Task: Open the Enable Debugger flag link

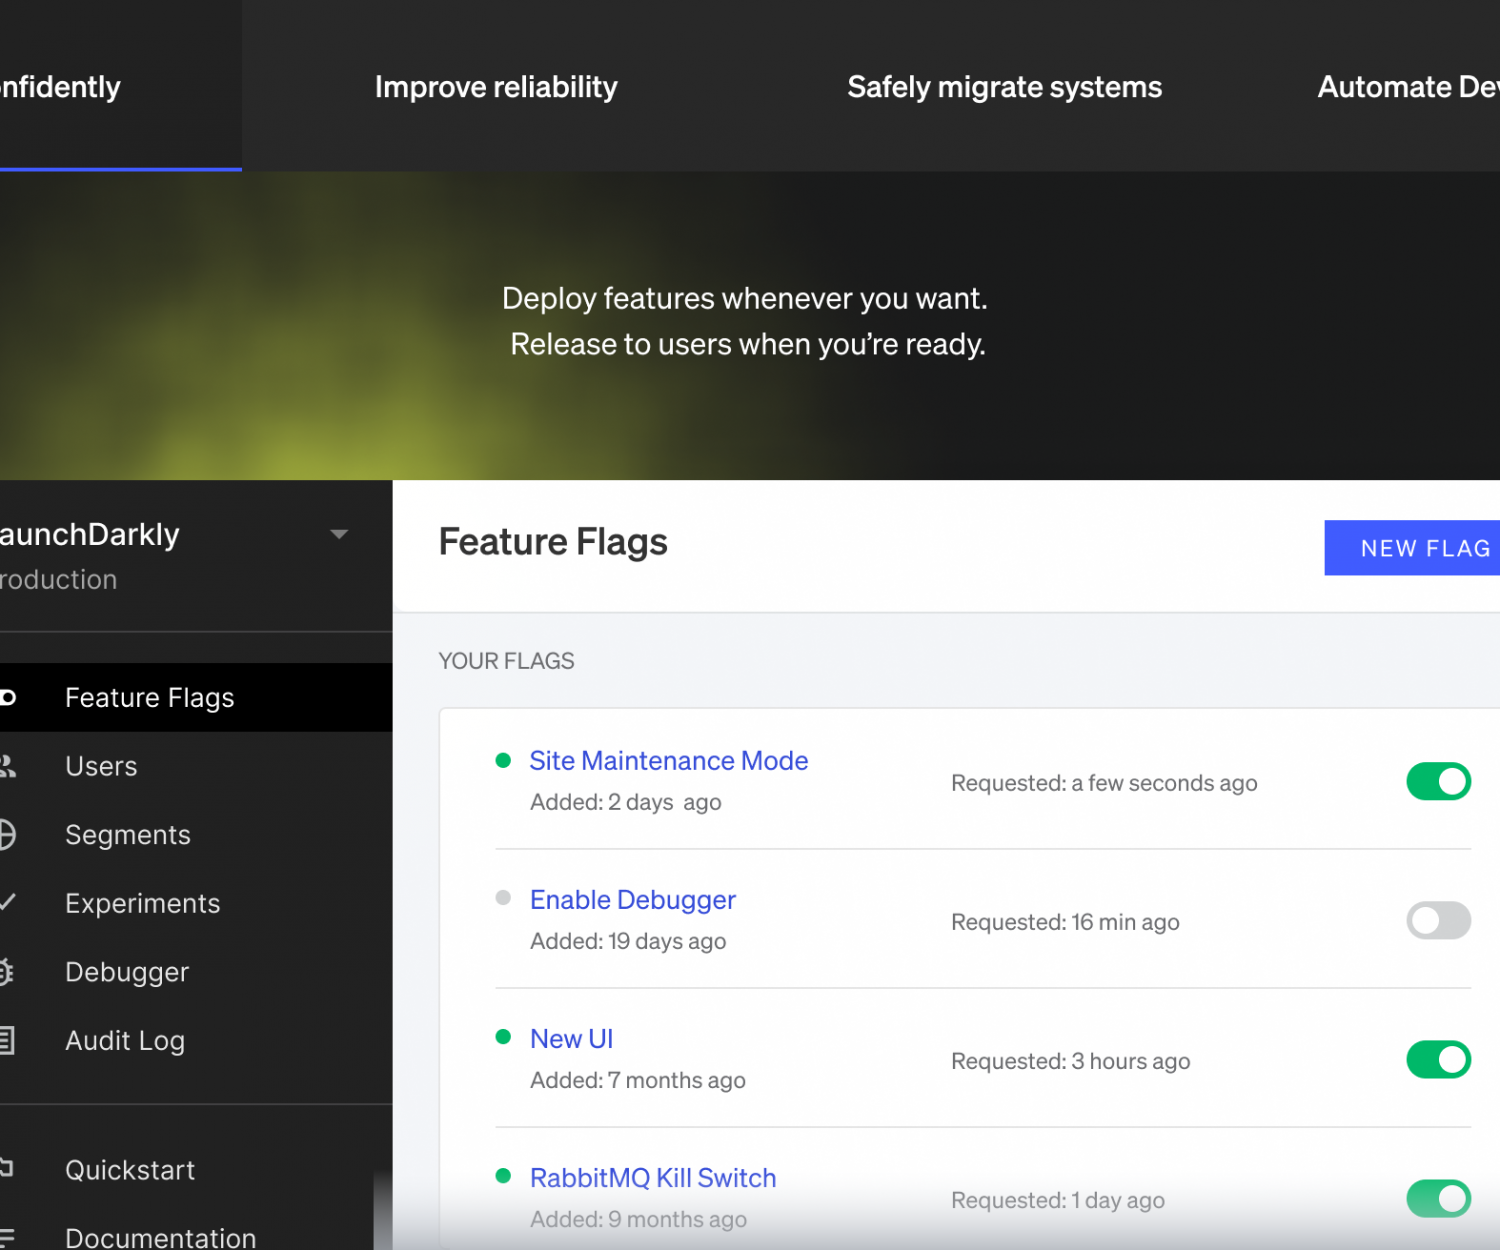Action: point(632,900)
